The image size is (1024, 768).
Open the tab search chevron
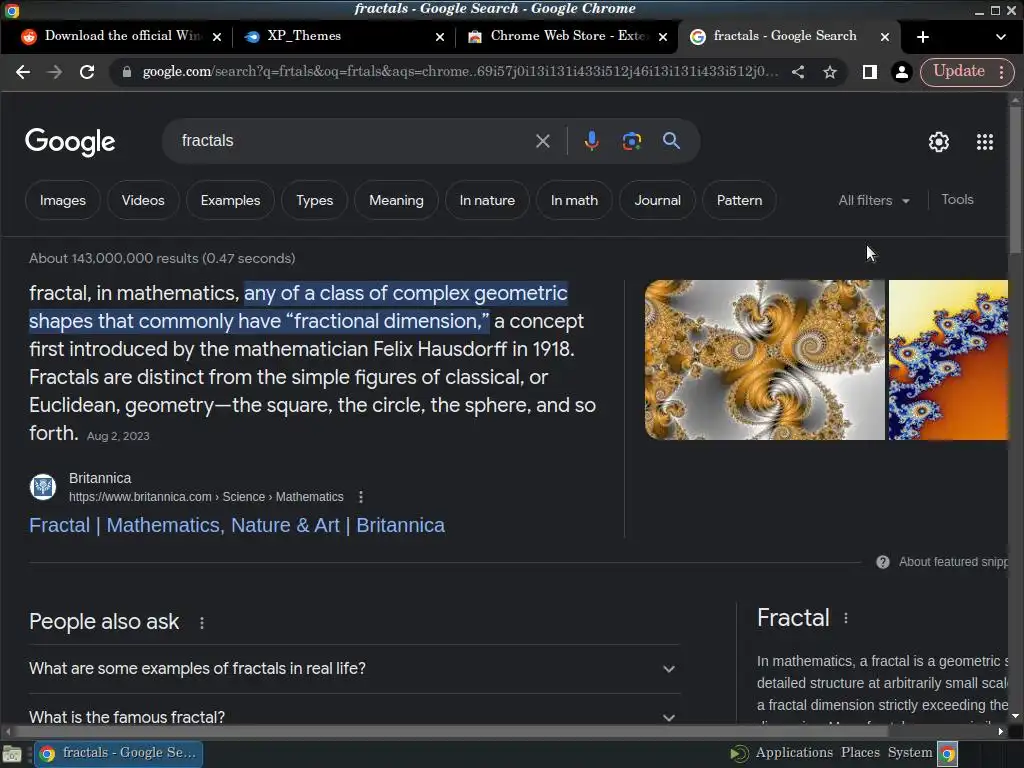(1000, 37)
